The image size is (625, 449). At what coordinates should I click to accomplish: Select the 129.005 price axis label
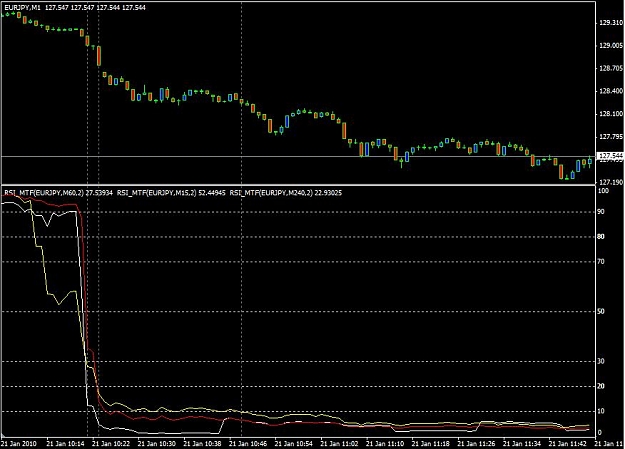click(x=611, y=45)
